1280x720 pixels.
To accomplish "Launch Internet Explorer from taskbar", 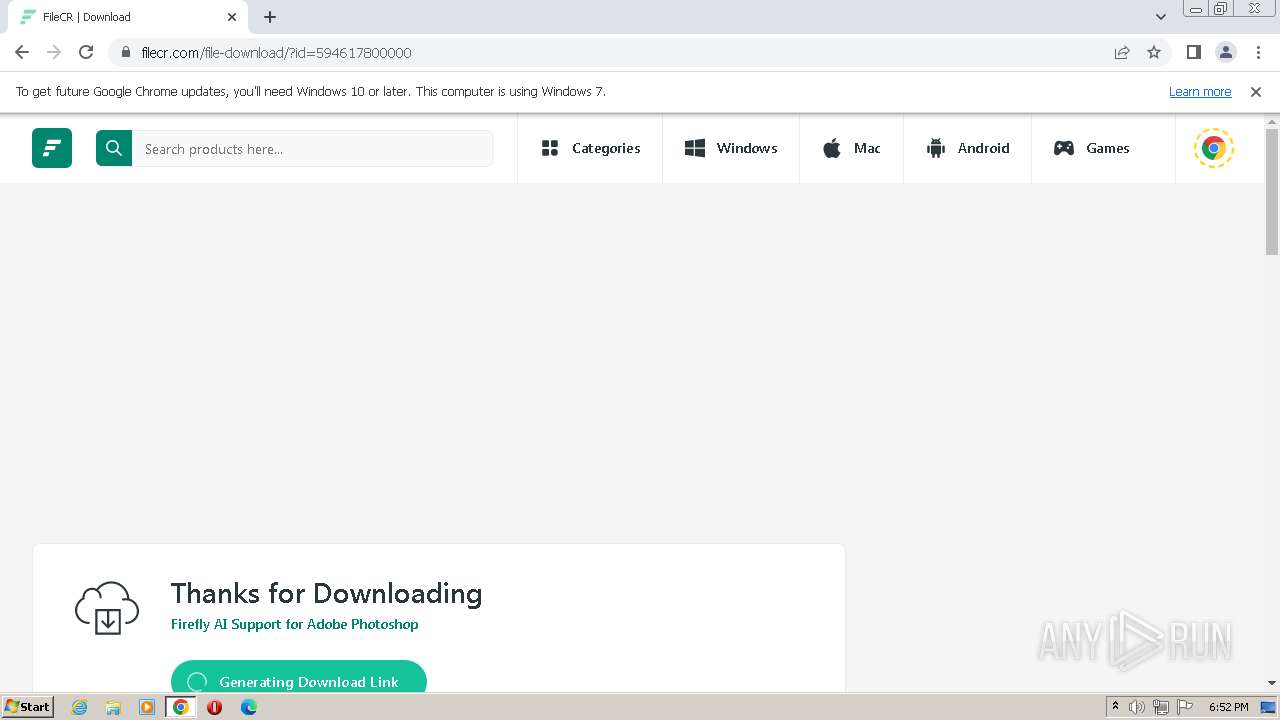I will pyautogui.click(x=80, y=707).
